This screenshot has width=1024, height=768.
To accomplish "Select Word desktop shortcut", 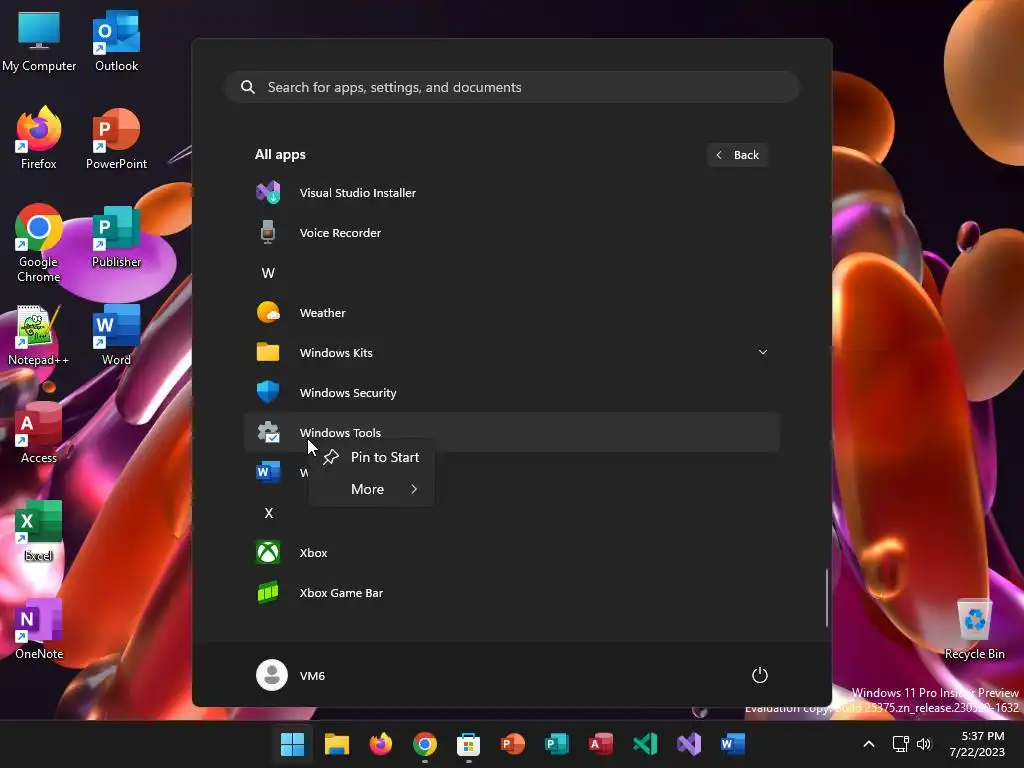I will coord(116,336).
